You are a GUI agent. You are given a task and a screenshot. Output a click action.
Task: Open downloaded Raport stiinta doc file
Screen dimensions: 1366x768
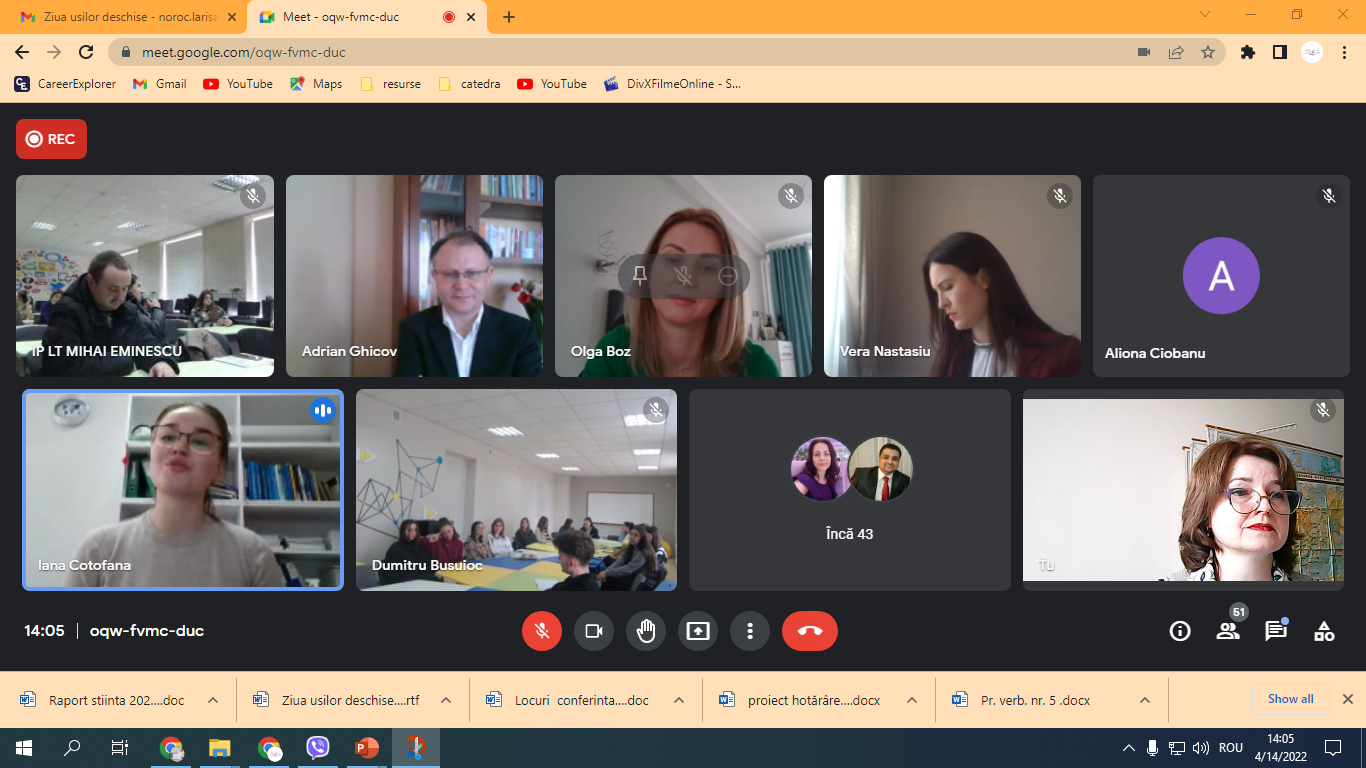(104, 700)
